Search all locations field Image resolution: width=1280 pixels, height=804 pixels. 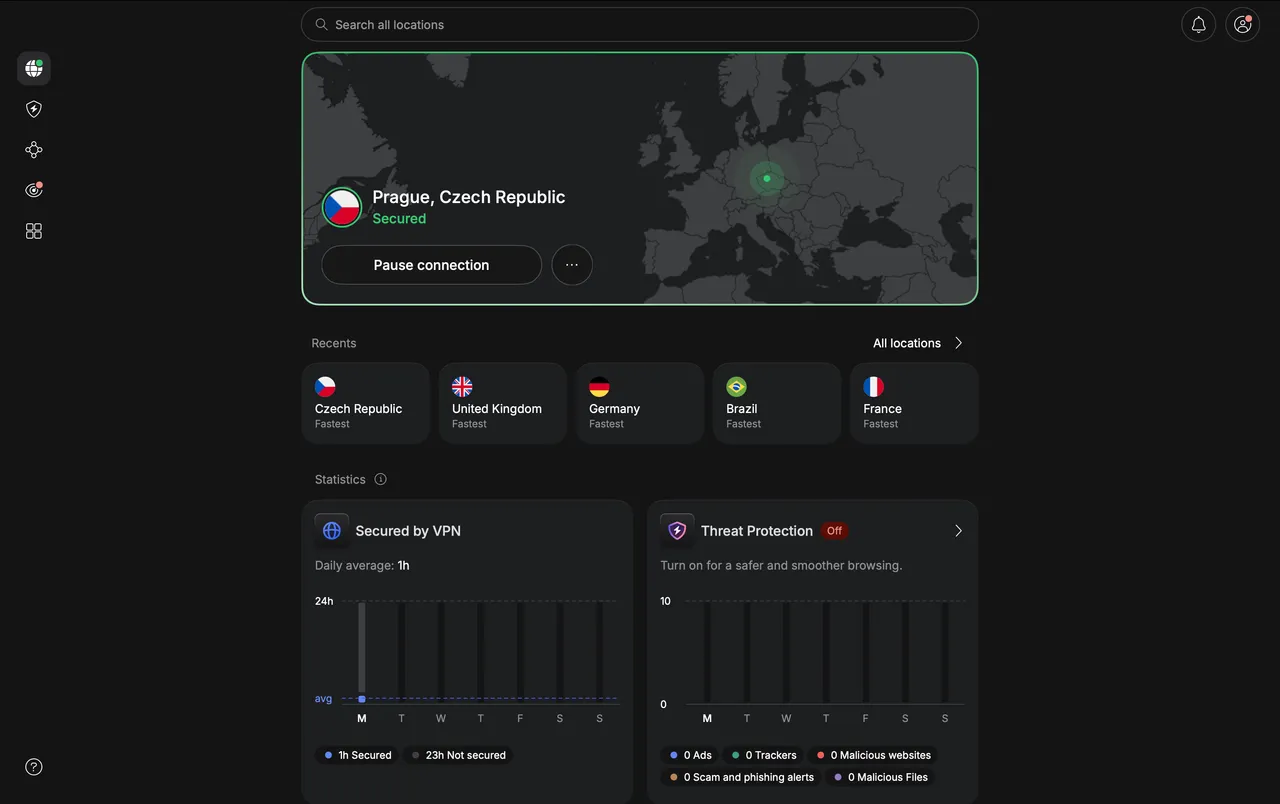(640, 25)
